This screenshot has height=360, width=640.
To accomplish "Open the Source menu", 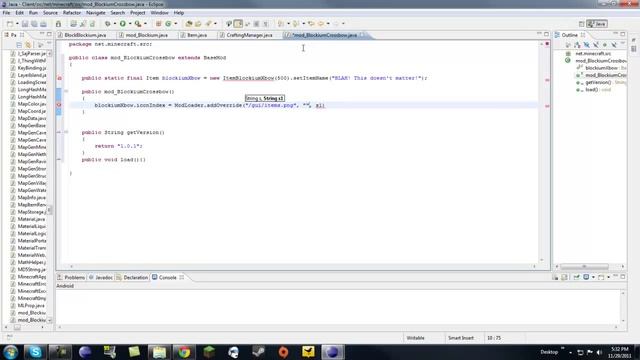I will point(50,13).
